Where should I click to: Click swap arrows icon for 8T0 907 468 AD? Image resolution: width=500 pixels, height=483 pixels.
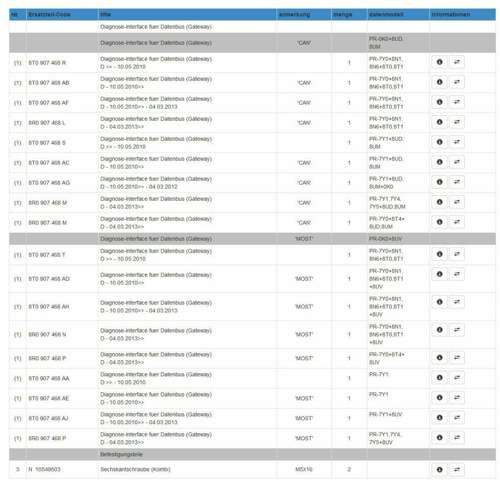[x=457, y=274]
